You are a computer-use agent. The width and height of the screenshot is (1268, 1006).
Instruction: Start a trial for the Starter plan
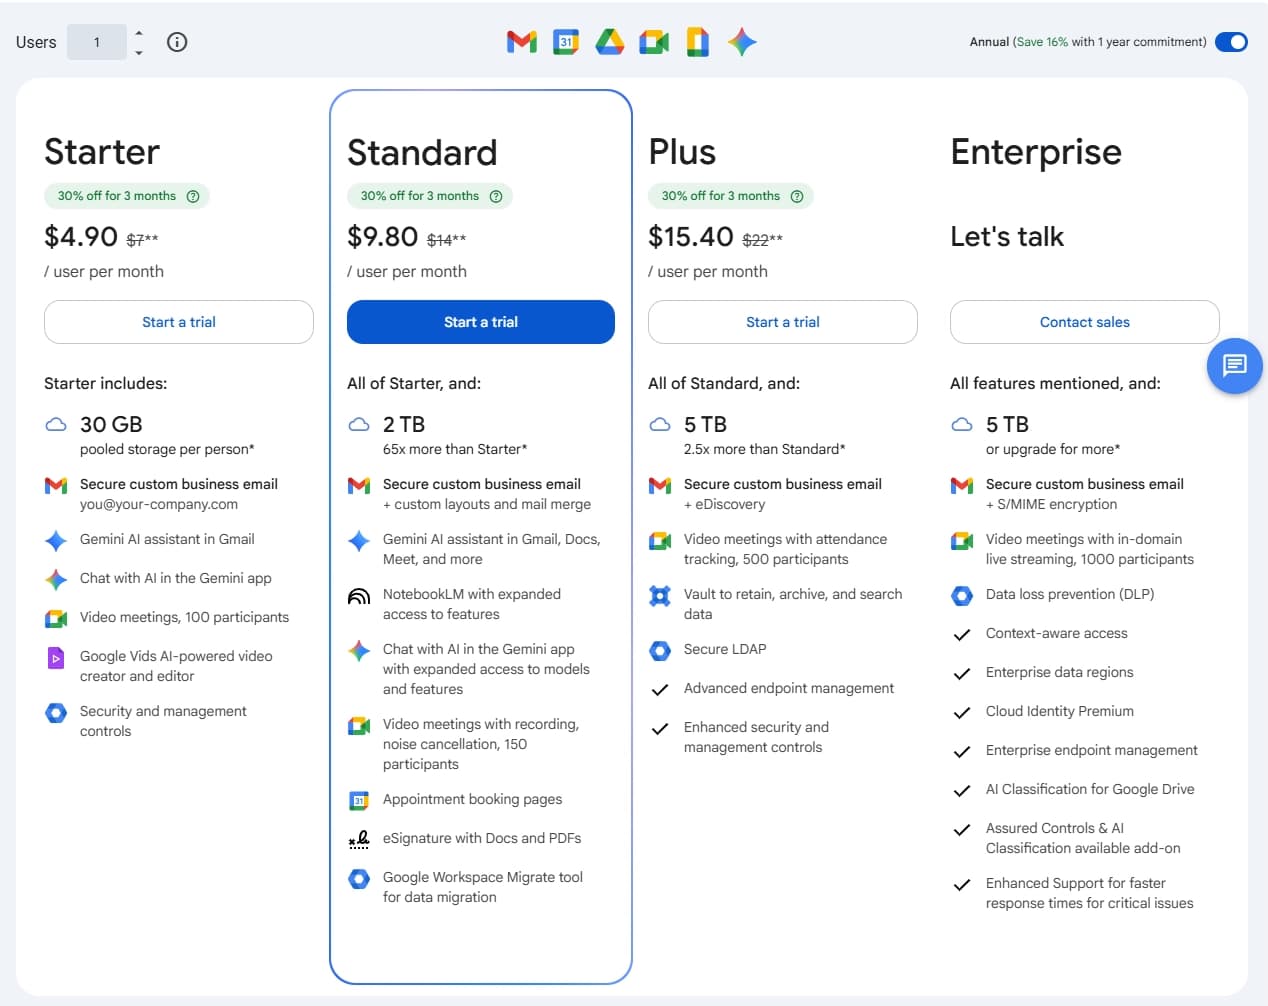tap(179, 322)
